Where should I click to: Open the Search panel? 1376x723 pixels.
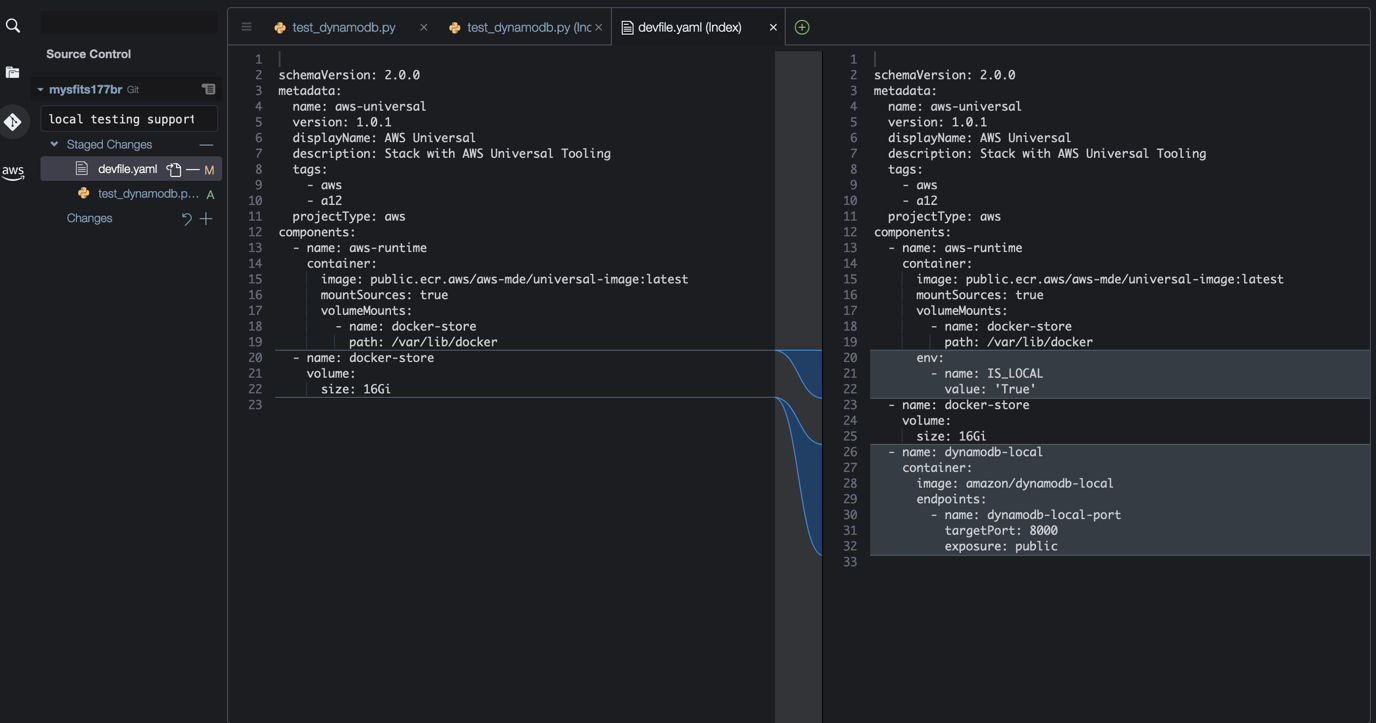(13, 24)
